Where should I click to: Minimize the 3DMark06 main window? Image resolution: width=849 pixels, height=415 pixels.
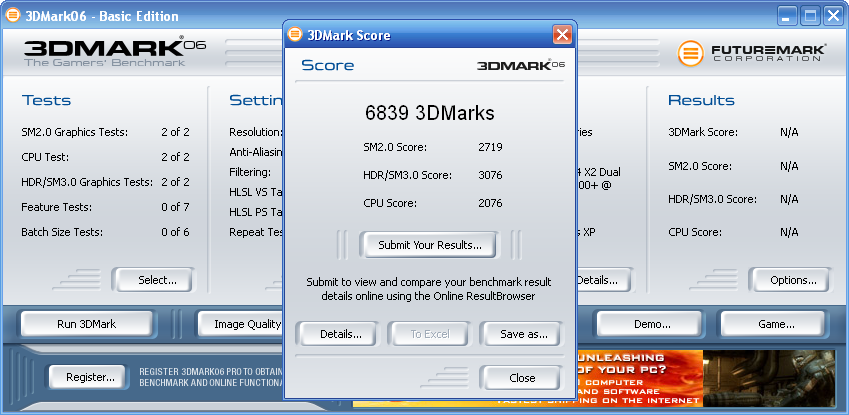pyautogui.click(x=788, y=16)
